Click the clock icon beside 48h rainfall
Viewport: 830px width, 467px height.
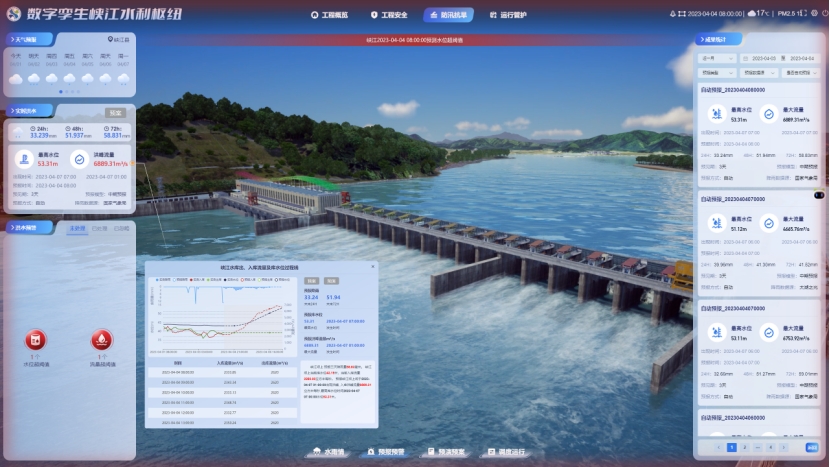[x=68, y=129]
